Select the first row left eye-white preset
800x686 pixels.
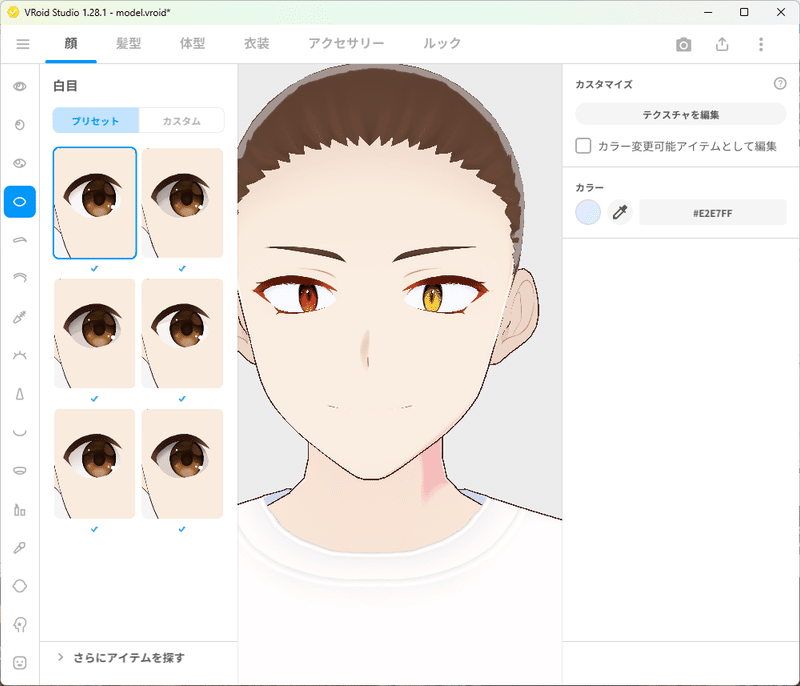click(x=95, y=203)
